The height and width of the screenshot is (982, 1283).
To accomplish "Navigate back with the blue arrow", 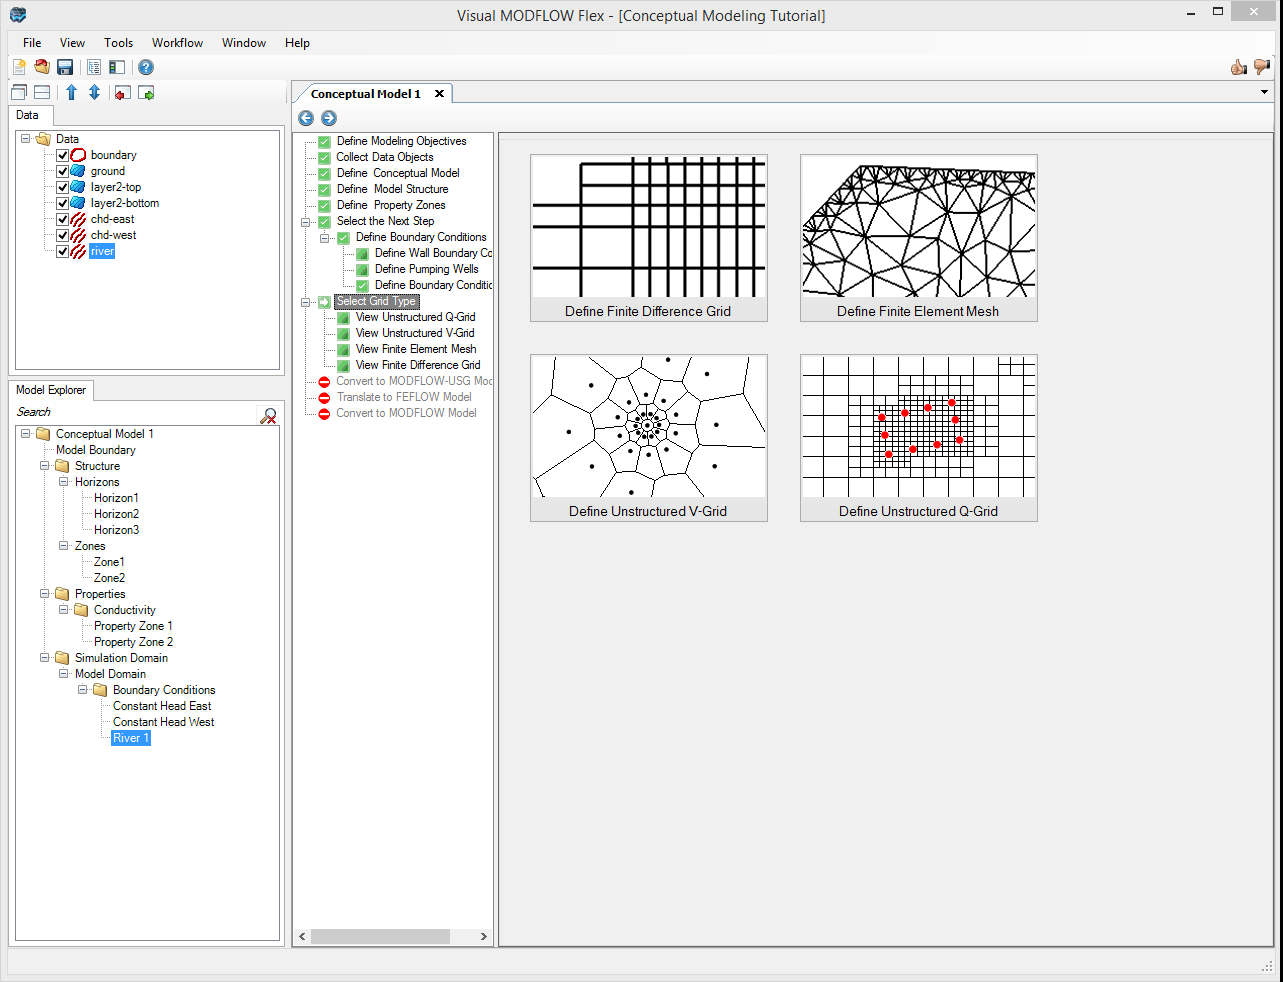I will click(306, 118).
